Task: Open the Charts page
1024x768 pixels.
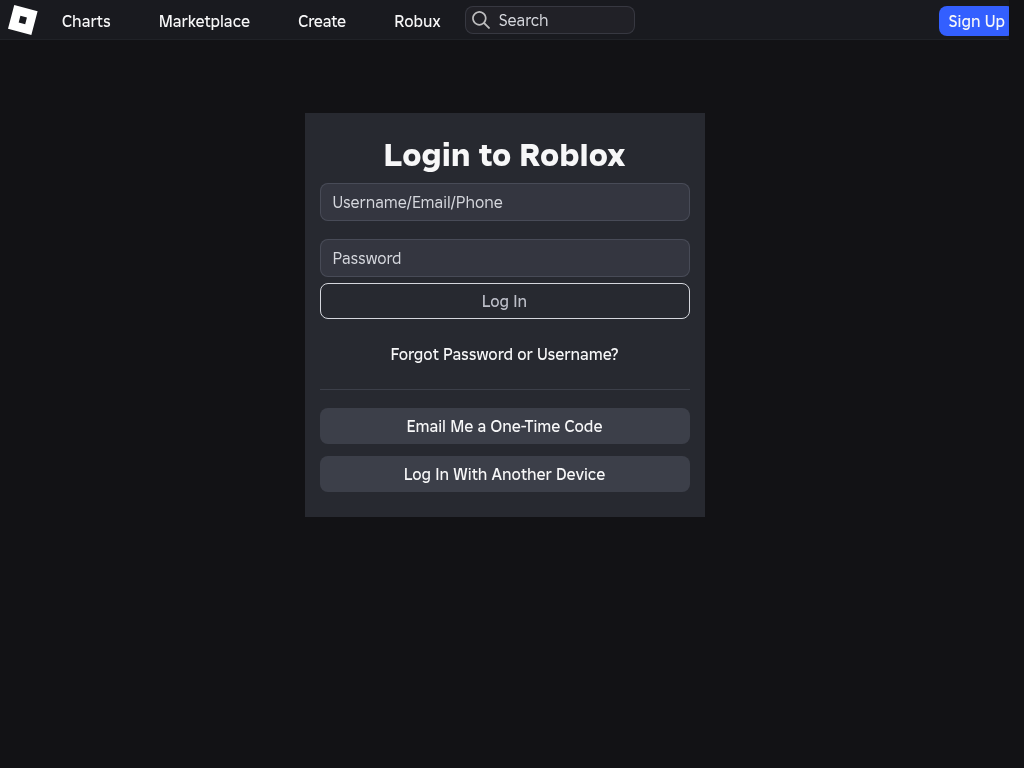Action: 86,21
